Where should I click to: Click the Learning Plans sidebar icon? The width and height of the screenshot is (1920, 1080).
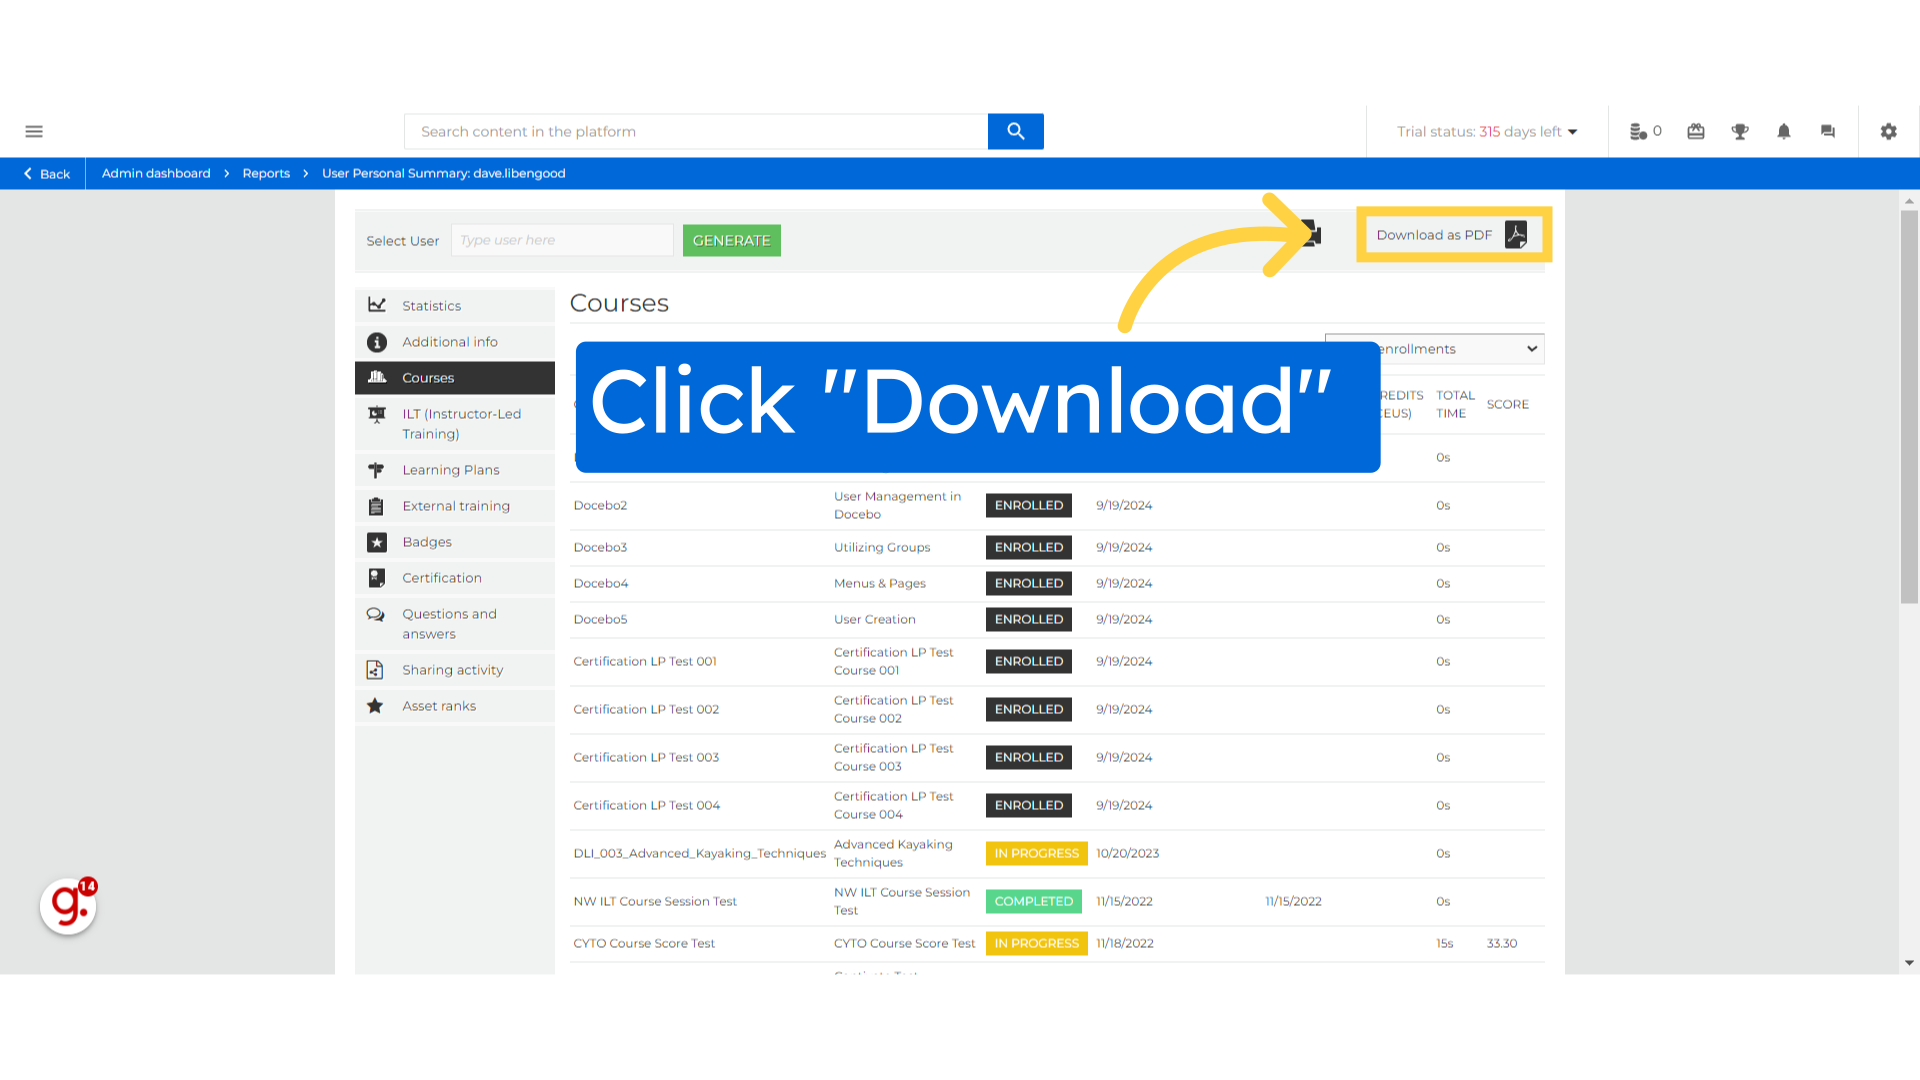point(376,469)
